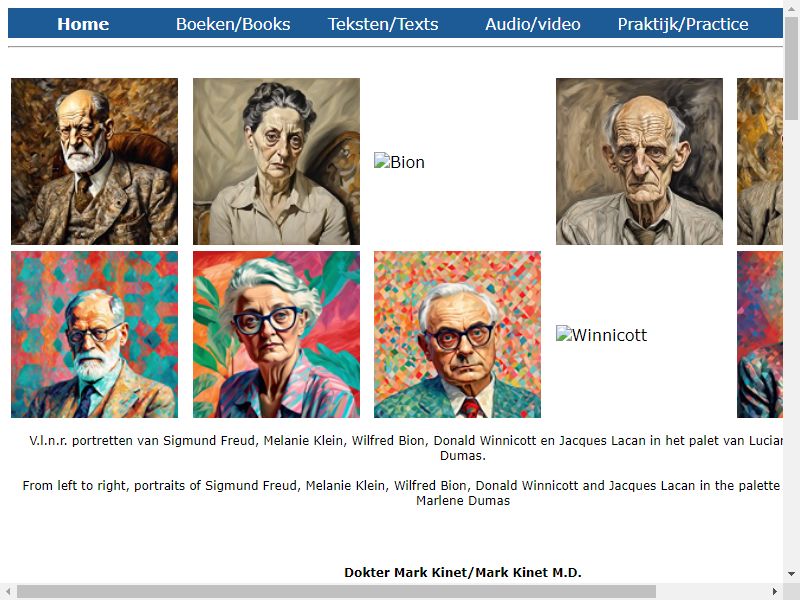Go to Boeken/Books page
800x600 pixels.
(x=233, y=24)
